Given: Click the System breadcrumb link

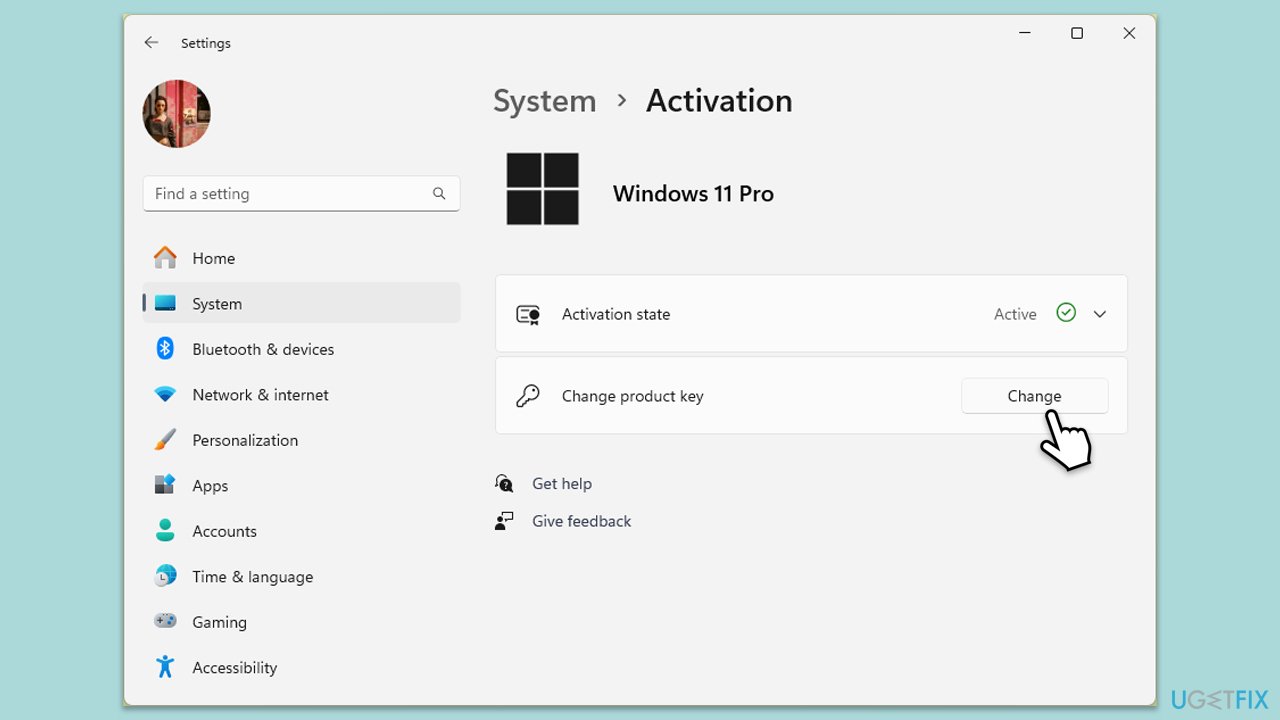Looking at the screenshot, I should [544, 100].
